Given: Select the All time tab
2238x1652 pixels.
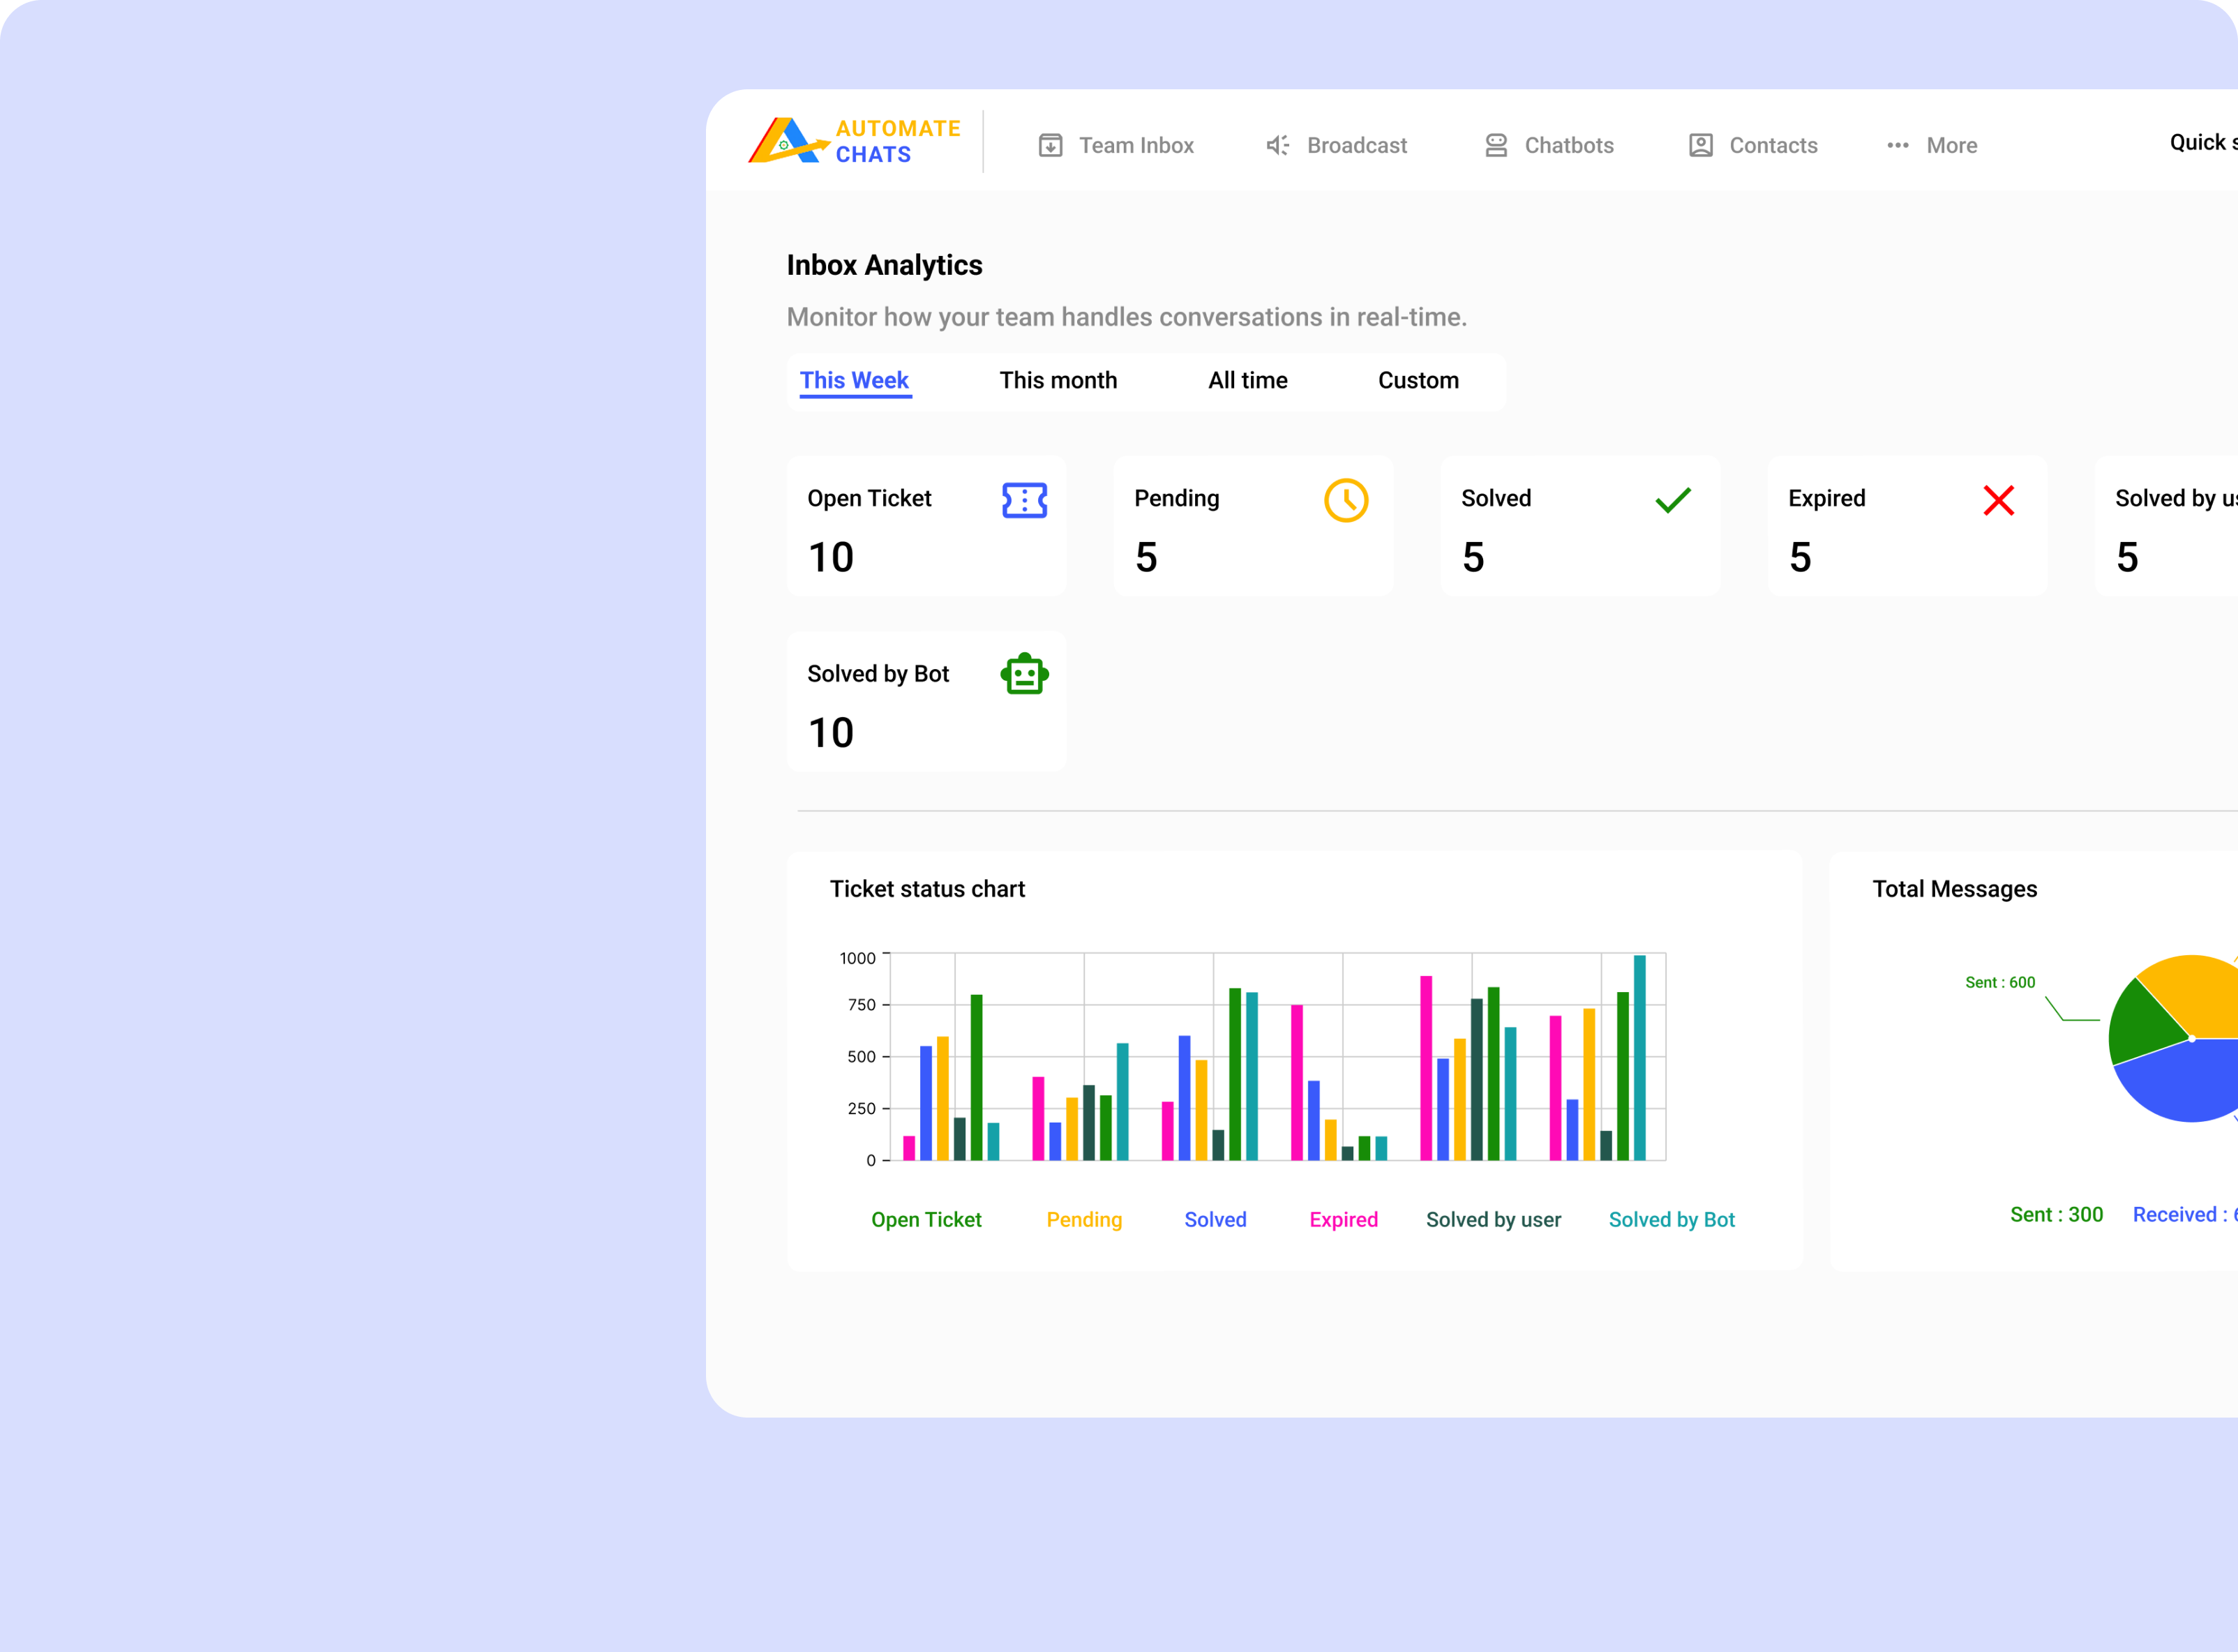Looking at the screenshot, I should (x=1247, y=380).
